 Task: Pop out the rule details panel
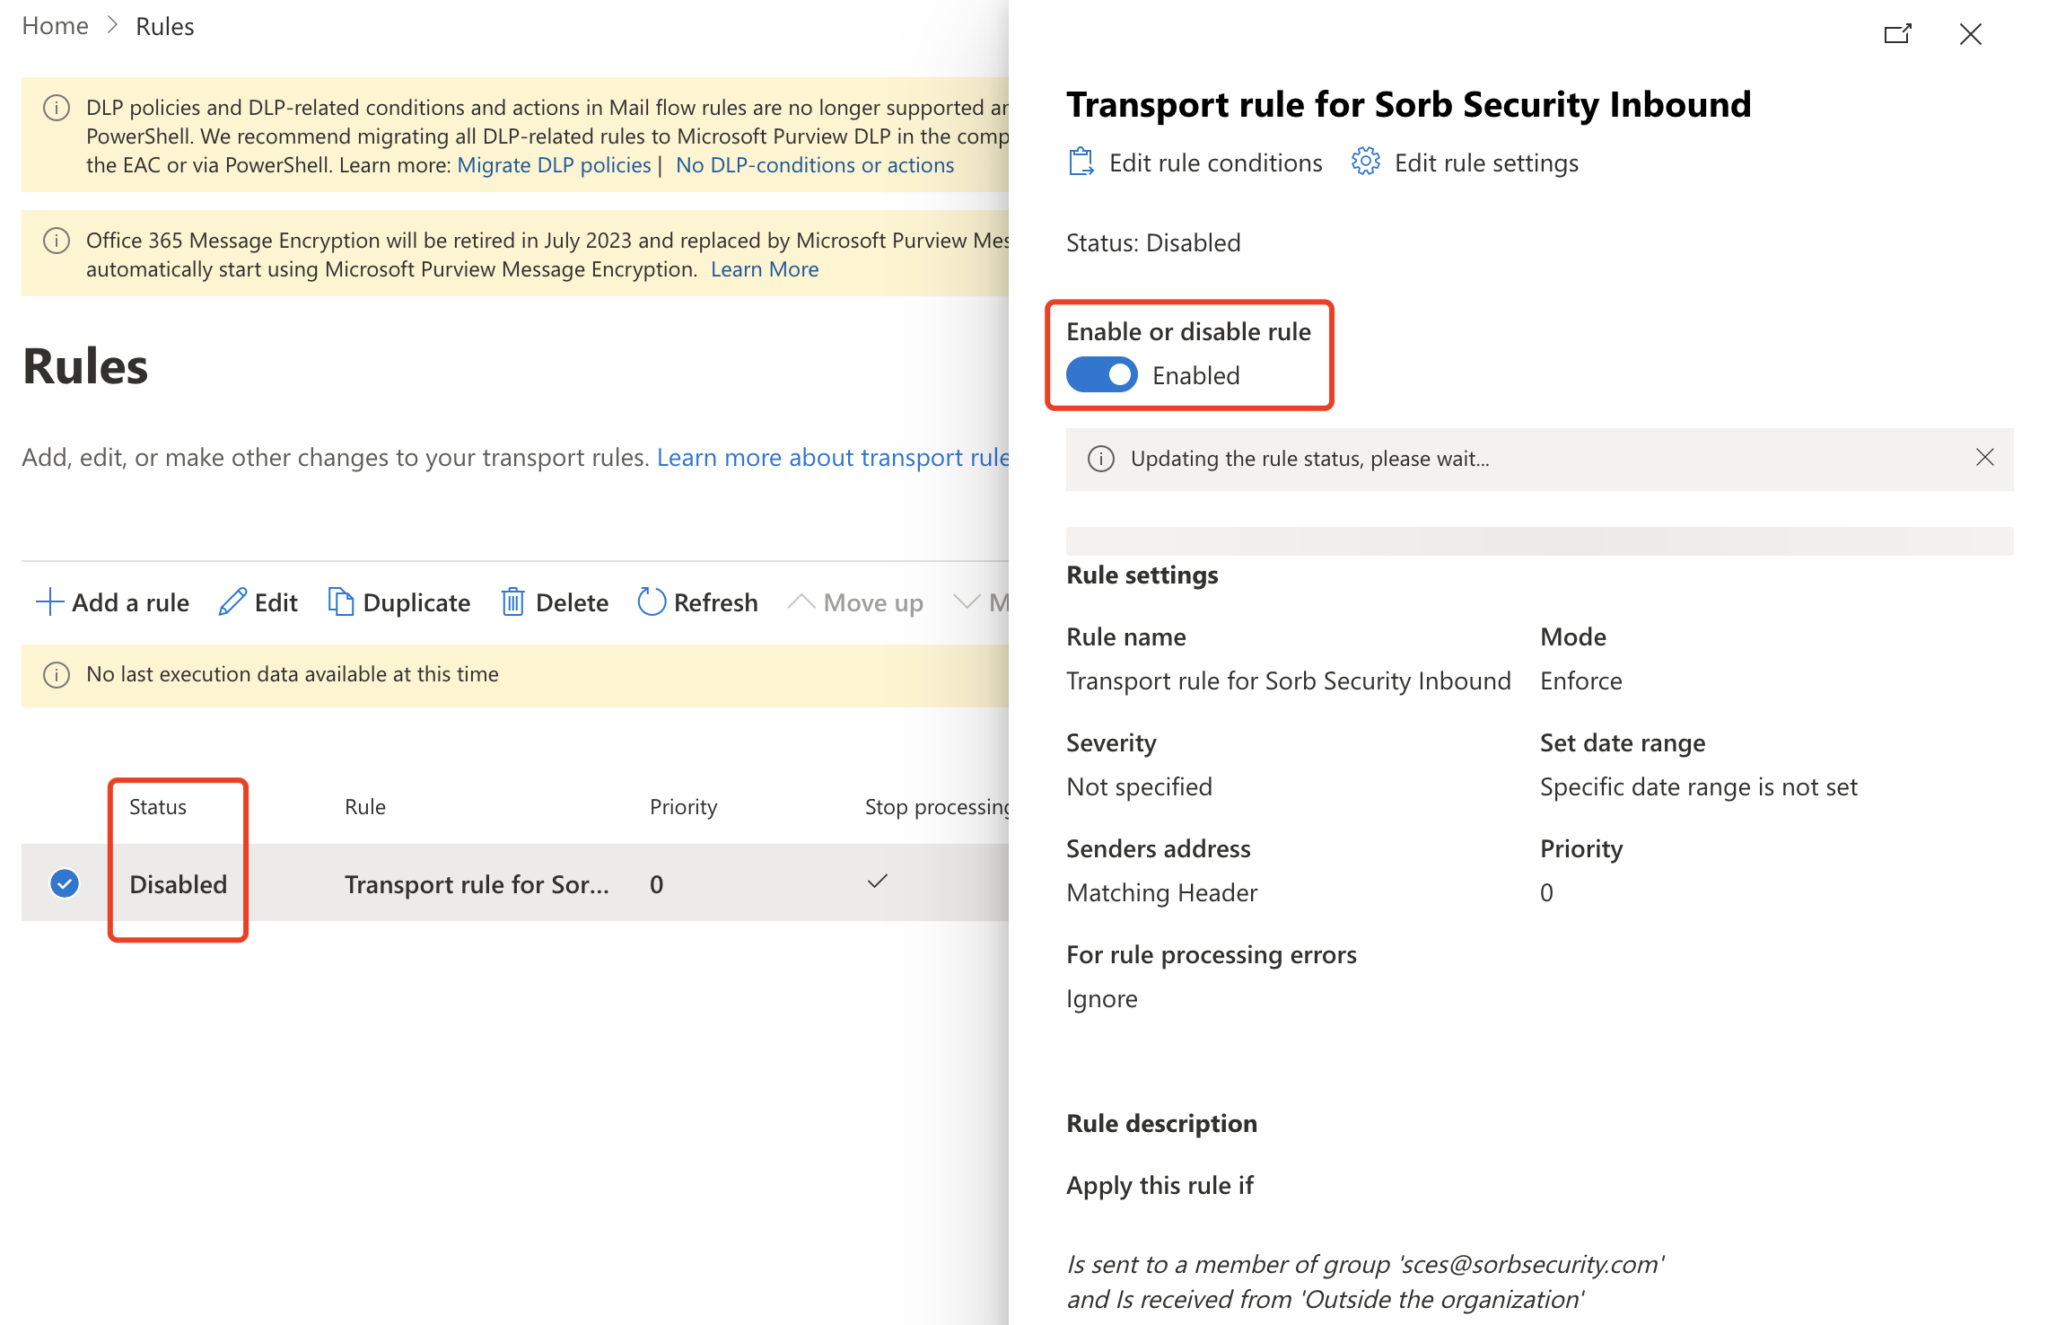click(1897, 33)
